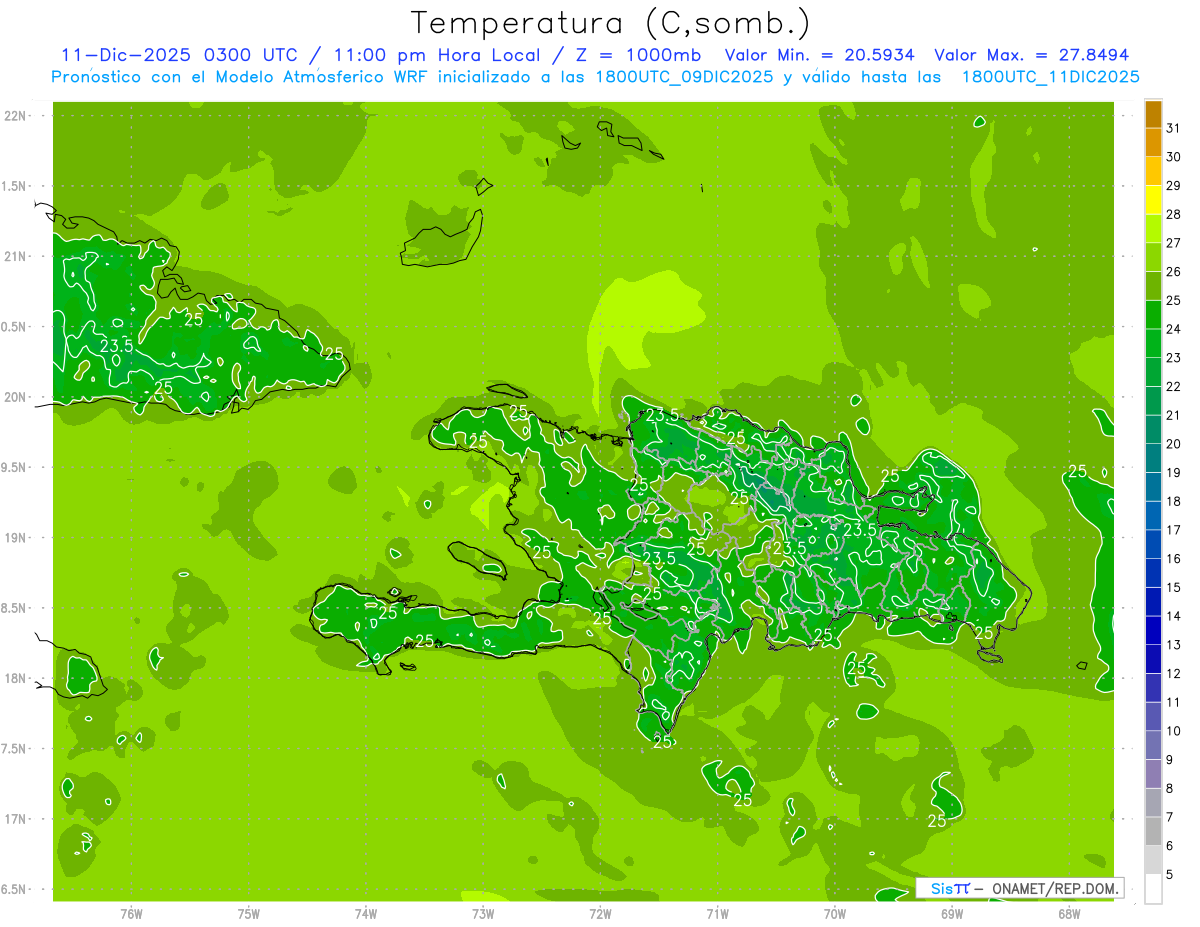1200x927 pixels.
Task: Click the 10 label on the color scale
Action: 1174,731
